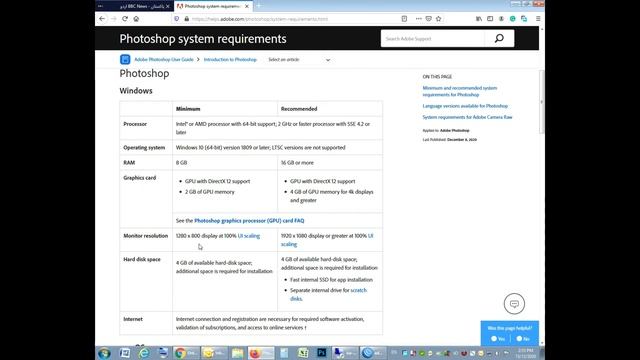Open the browser home page icon

(136, 19)
